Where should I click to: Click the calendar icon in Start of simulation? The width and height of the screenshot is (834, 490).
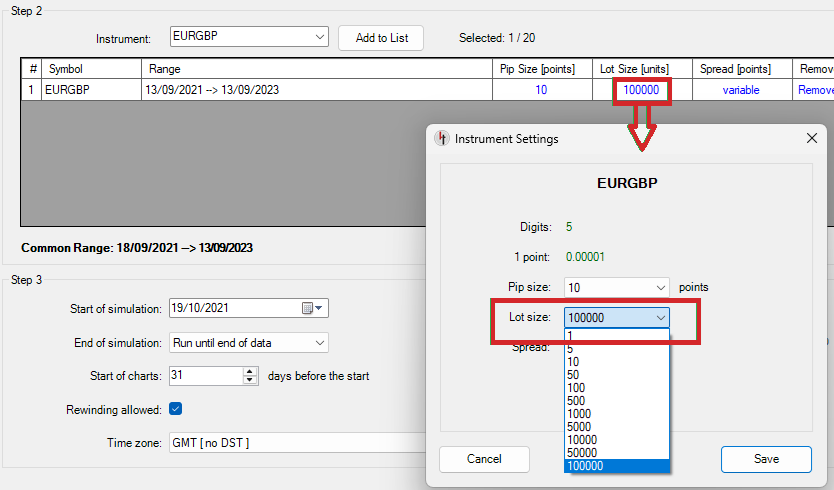pyautogui.click(x=308, y=308)
